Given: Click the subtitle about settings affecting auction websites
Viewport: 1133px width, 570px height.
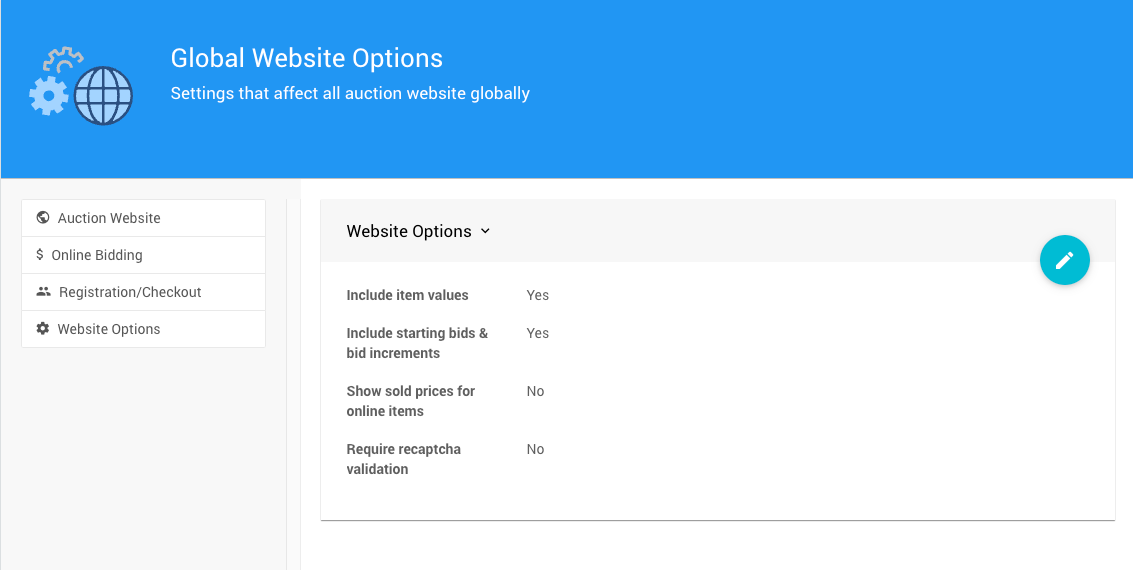Looking at the screenshot, I should tap(350, 94).
